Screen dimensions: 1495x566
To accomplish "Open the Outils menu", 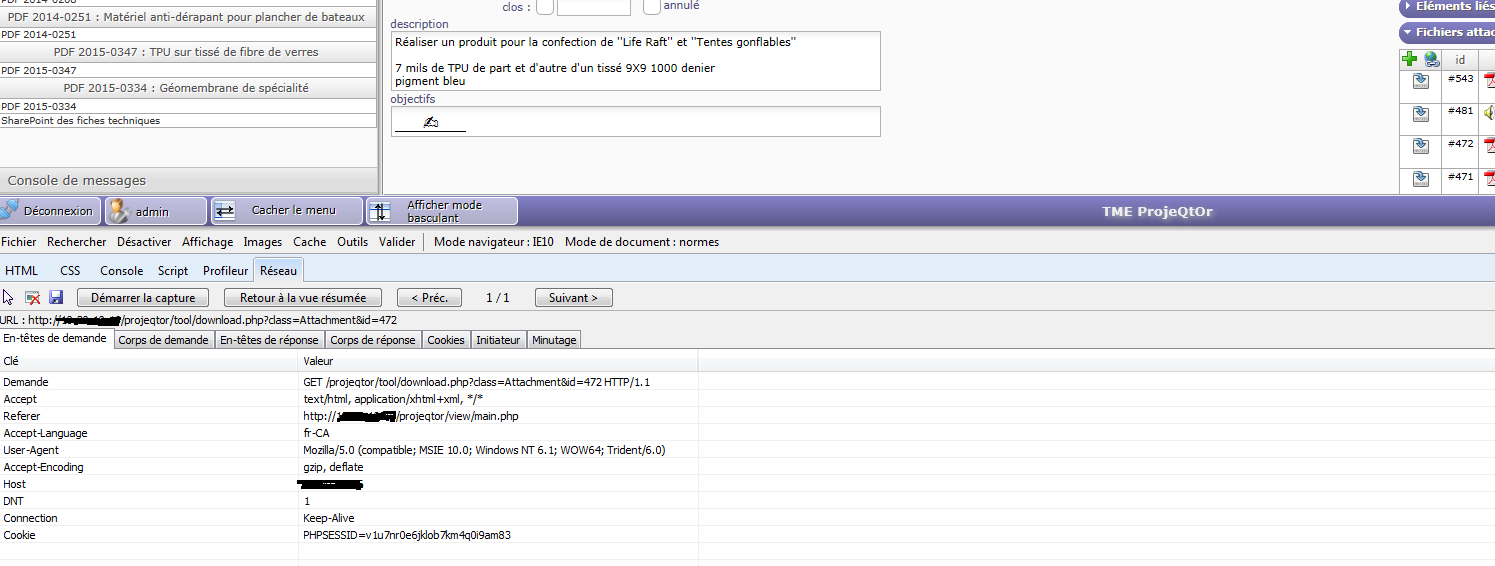I will (x=353, y=242).
